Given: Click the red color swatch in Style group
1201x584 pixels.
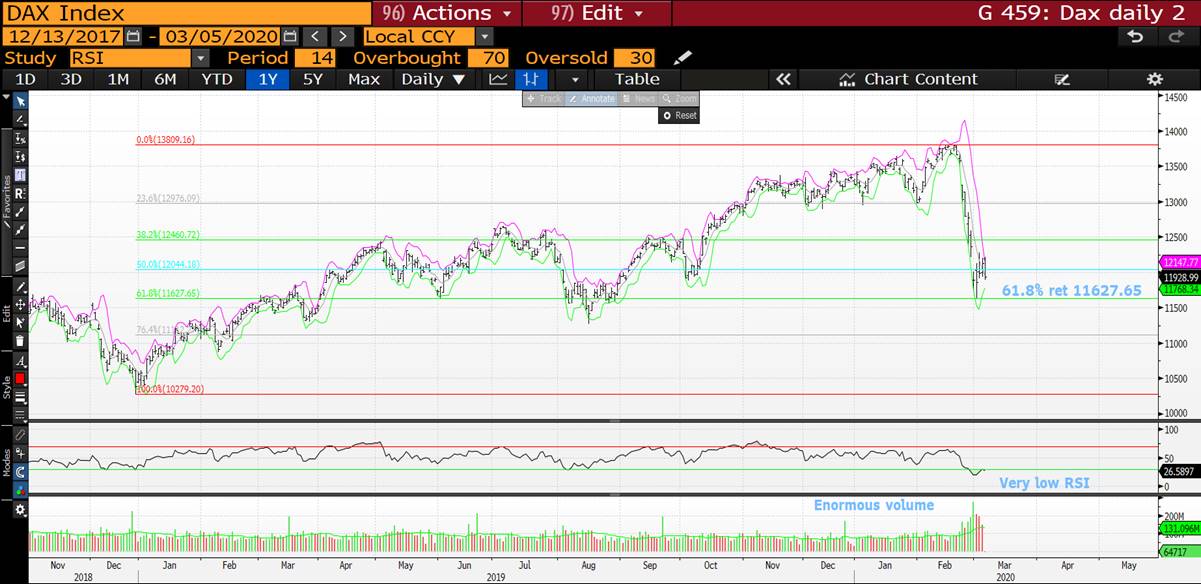Looking at the screenshot, I should point(20,379).
